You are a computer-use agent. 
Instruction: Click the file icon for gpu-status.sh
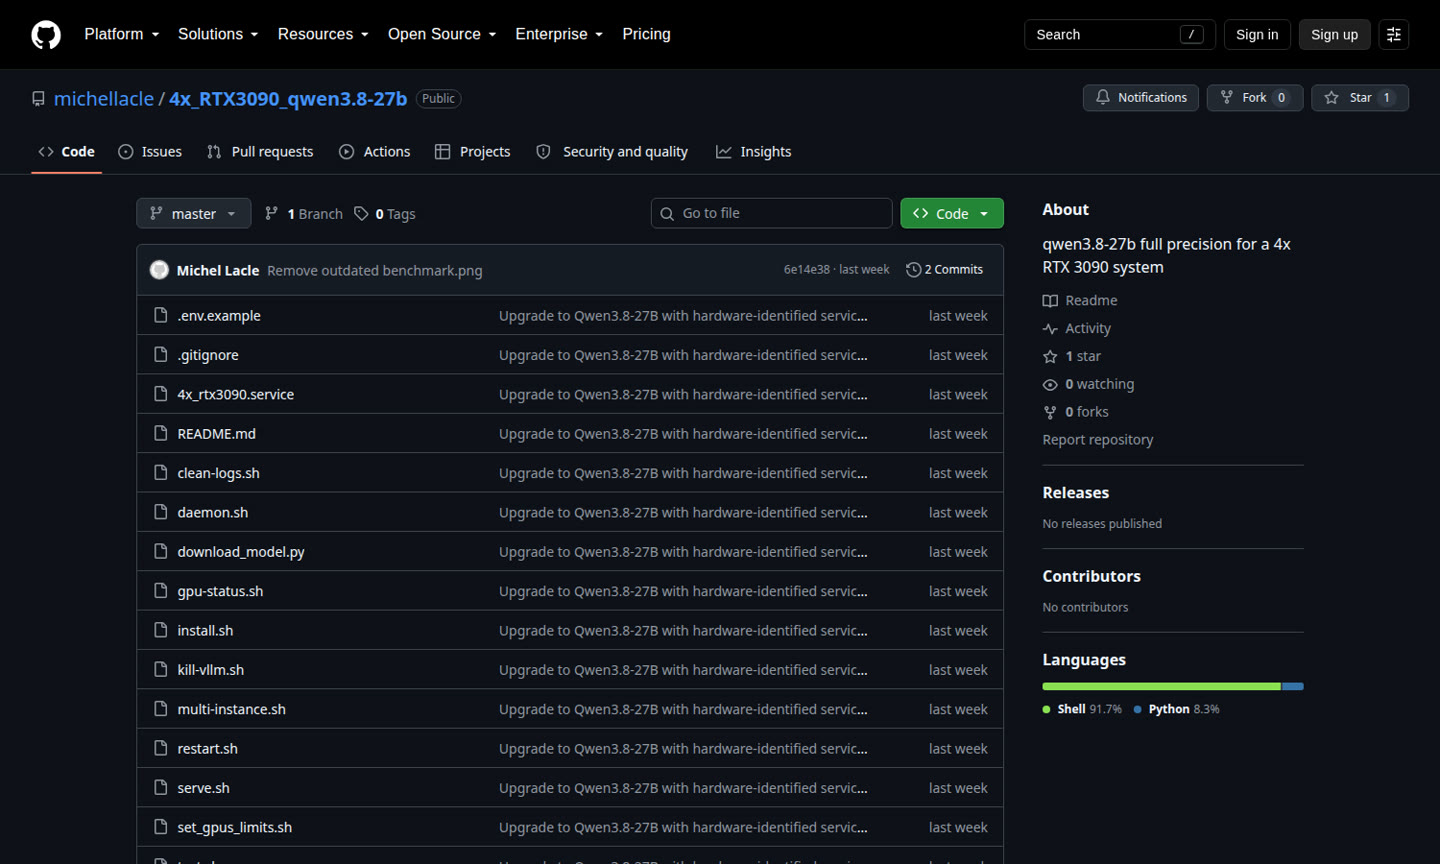(160, 591)
